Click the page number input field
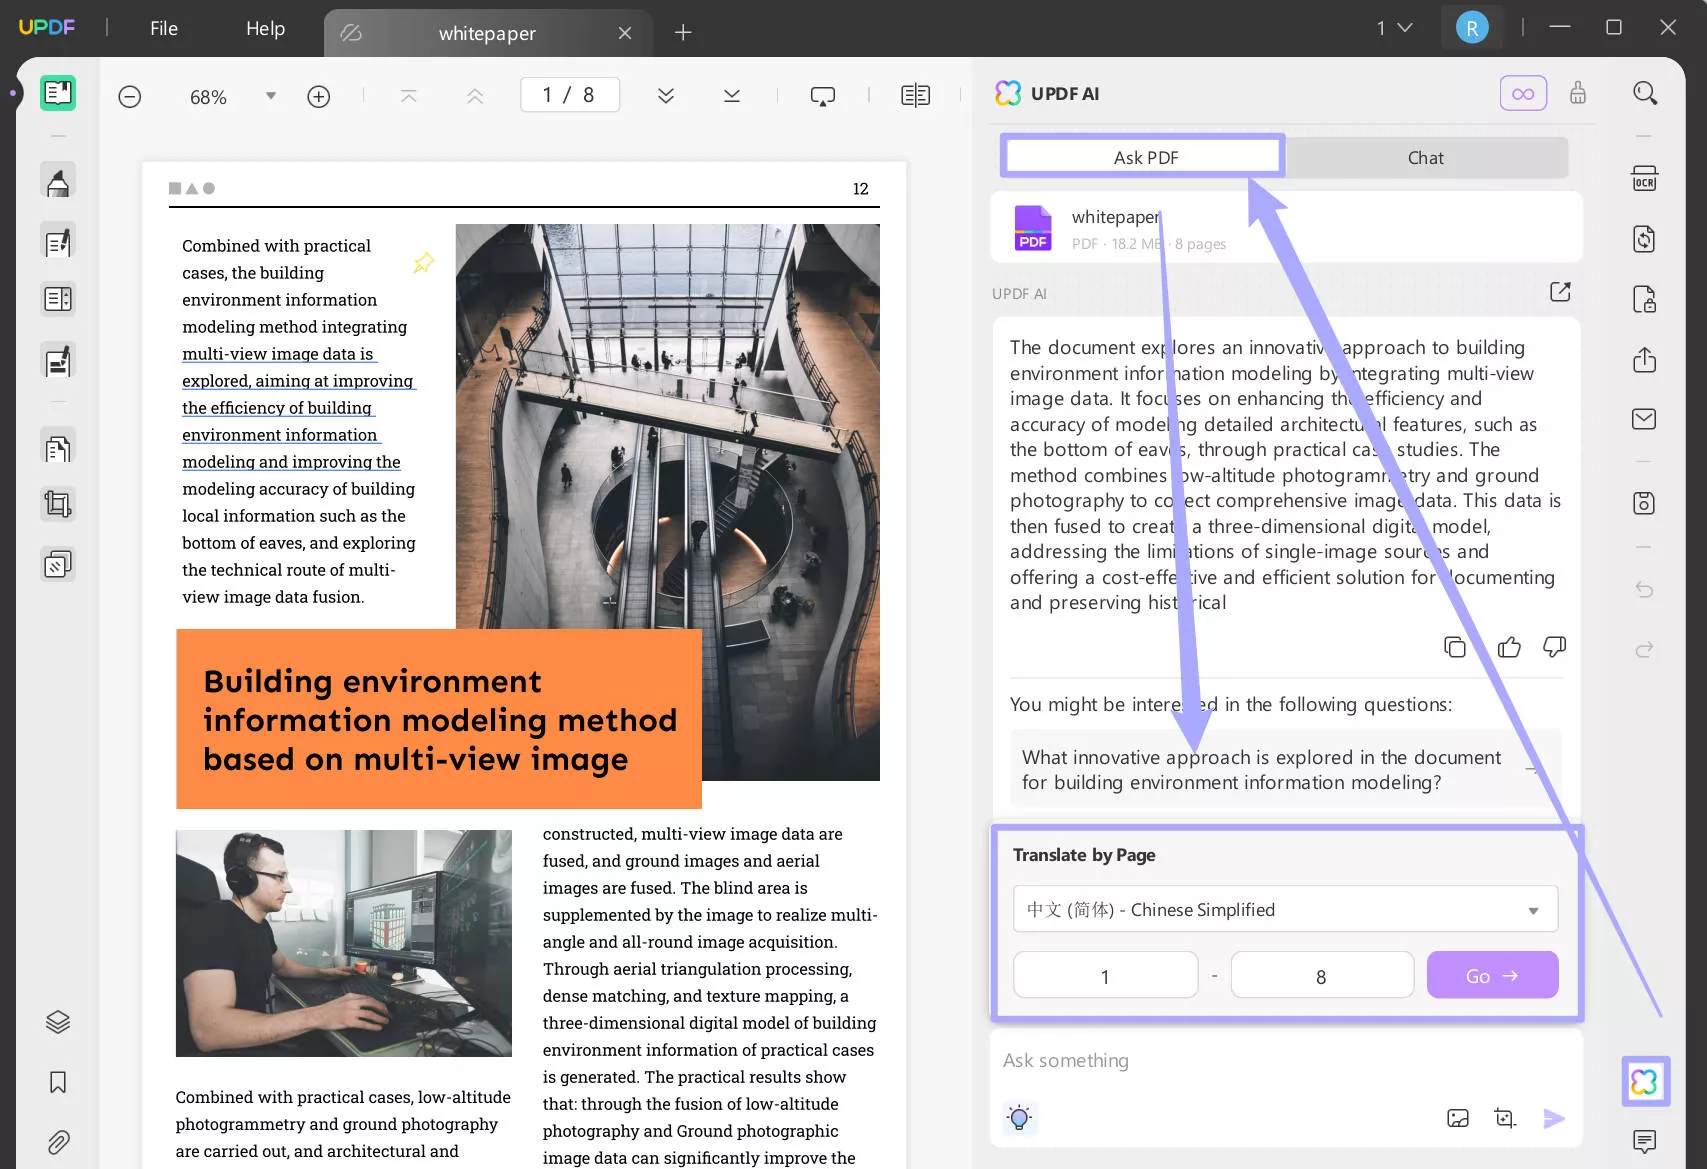Viewport: 1707px width, 1169px height. point(569,95)
